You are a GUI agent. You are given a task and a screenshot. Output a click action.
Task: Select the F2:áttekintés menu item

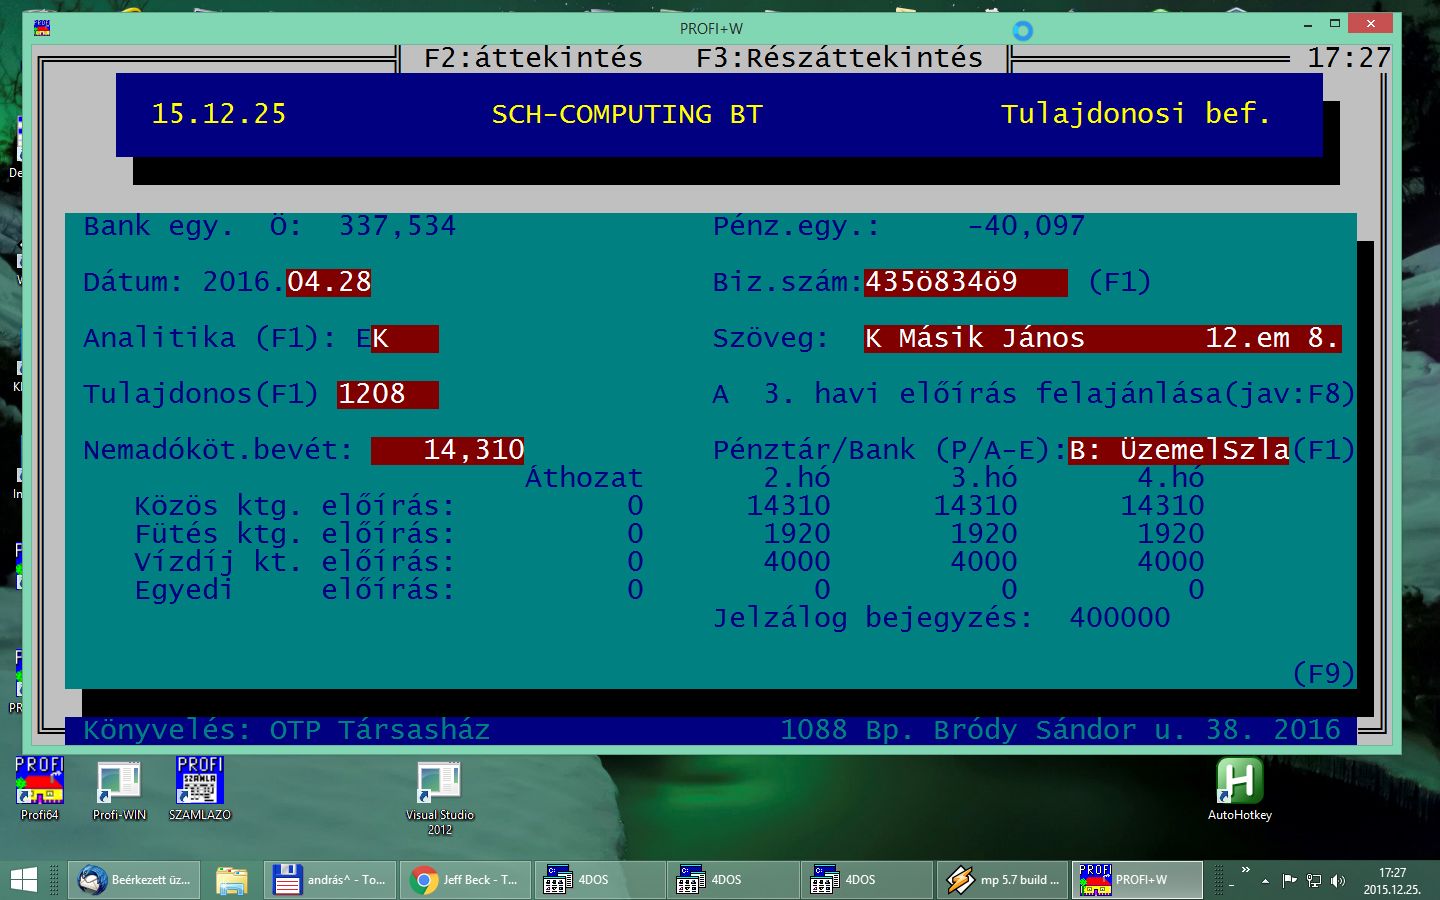(x=533, y=58)
